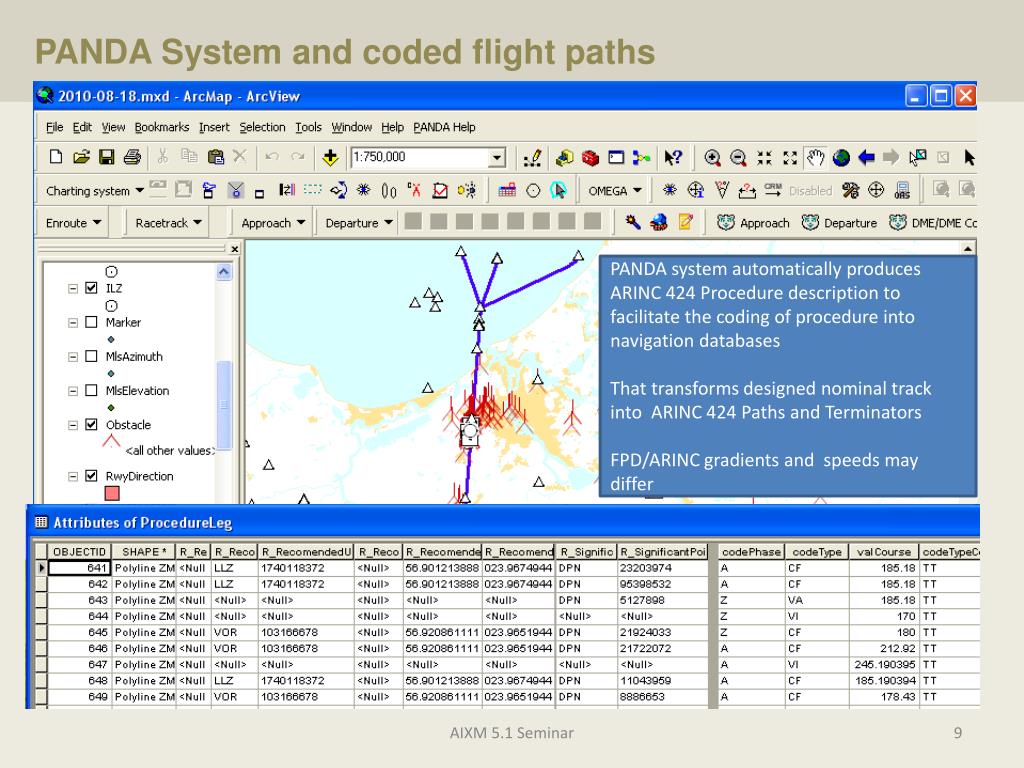This screenshot has height=768, width=1024.
Task: Open the Charting system dropdown
Action: (95, 191)
